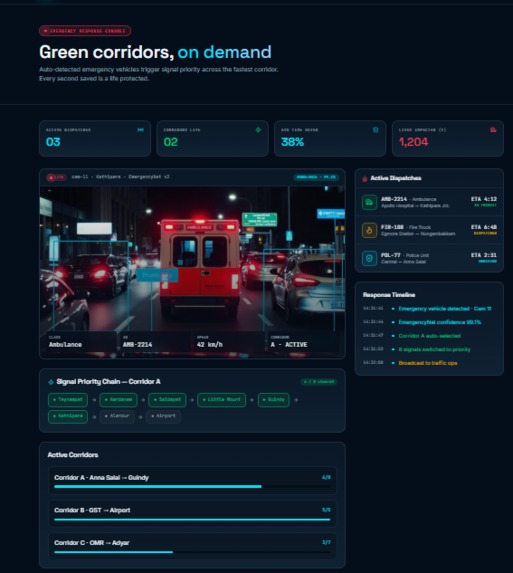Open the 'Corridor C - OMR → Adyar' row
This screenshot has width=513, height=573.
pos(192,546)
